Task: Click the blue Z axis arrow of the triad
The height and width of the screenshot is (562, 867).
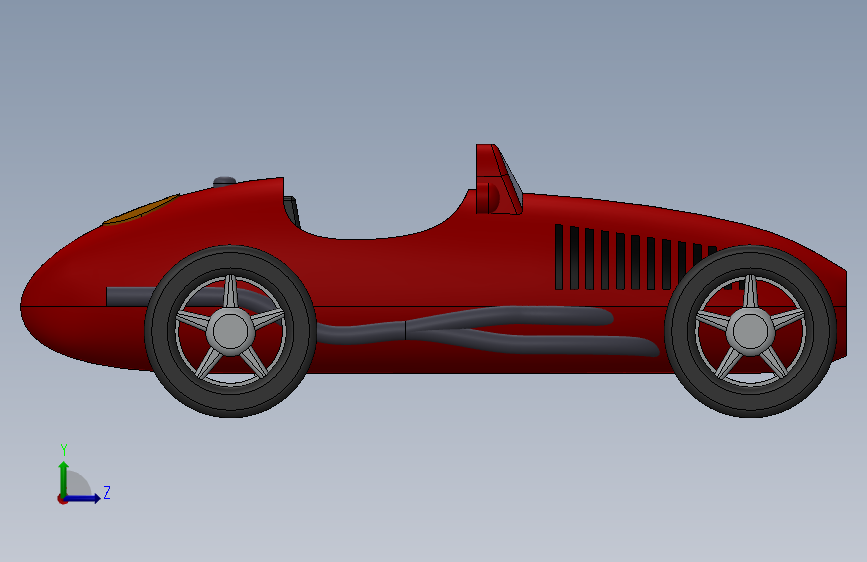Action: 83,498
